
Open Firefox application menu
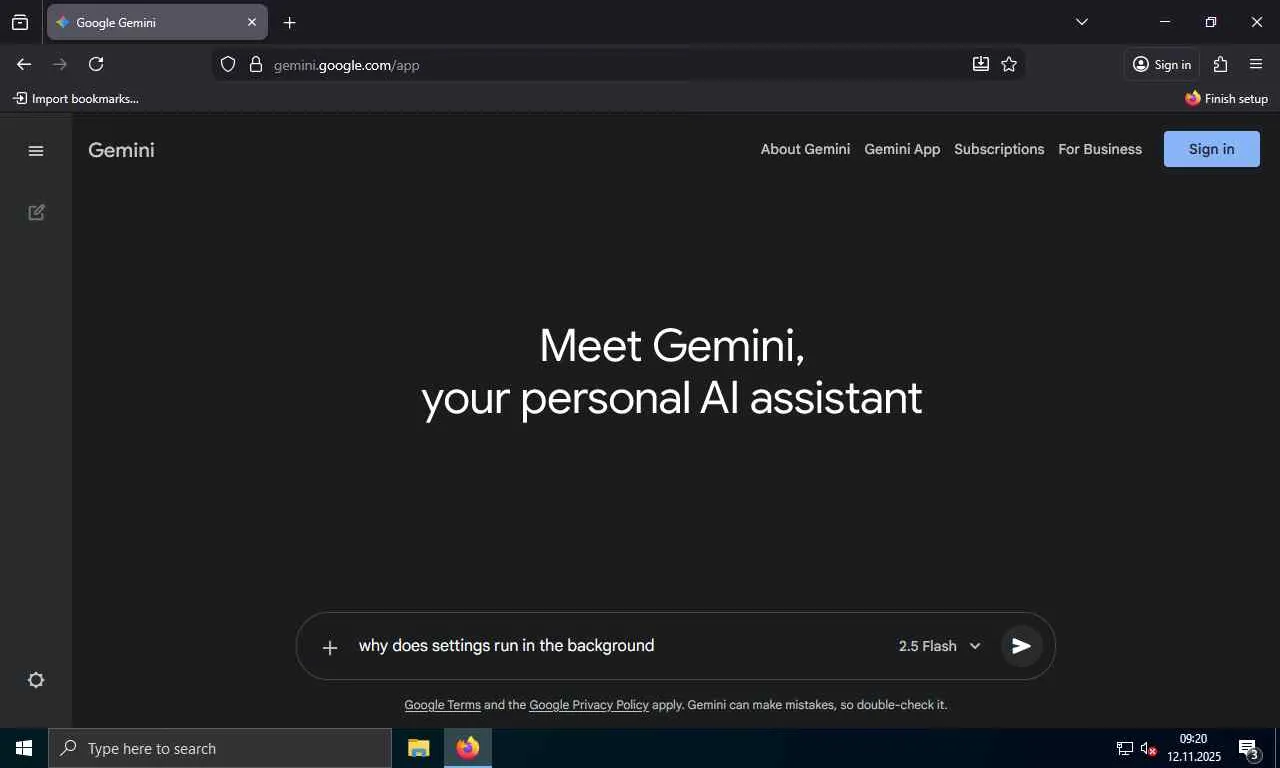(x=1256, y=64)
